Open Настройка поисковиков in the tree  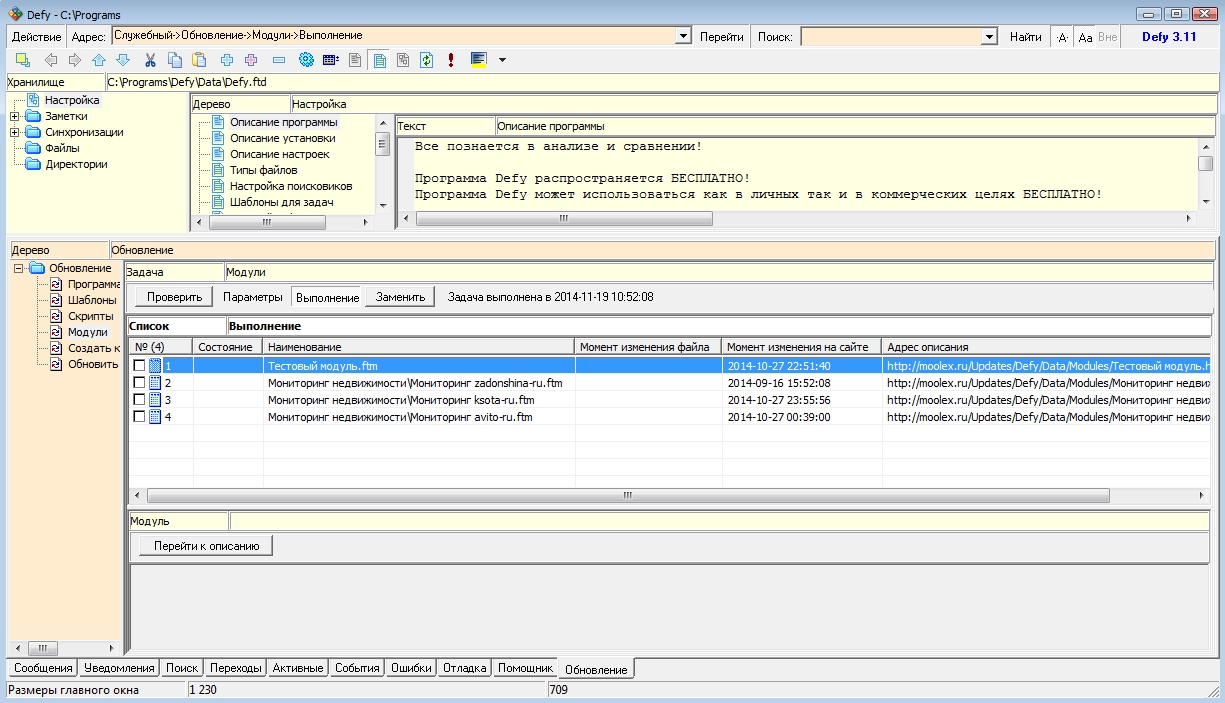pyautogui.click(x=290, y=186)
